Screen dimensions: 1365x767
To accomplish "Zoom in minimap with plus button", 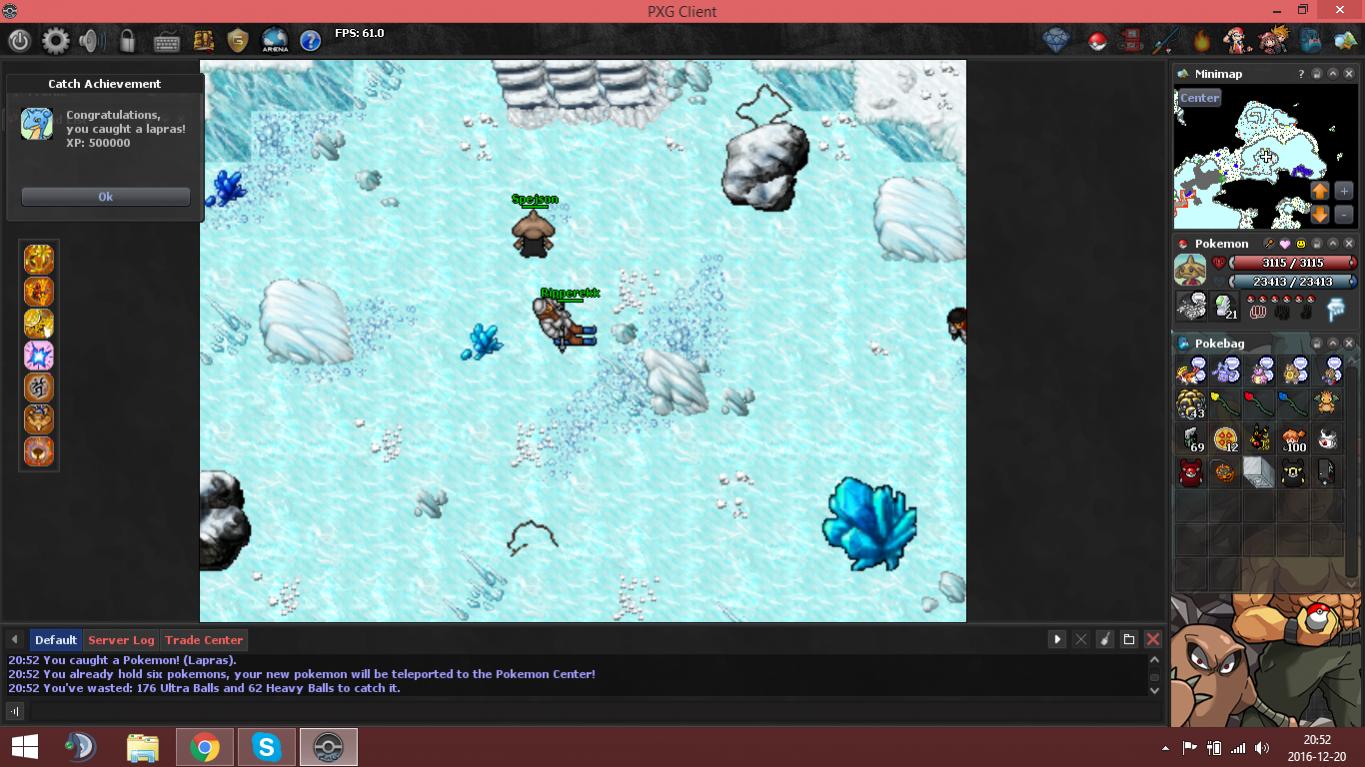I will [1343, 190].
